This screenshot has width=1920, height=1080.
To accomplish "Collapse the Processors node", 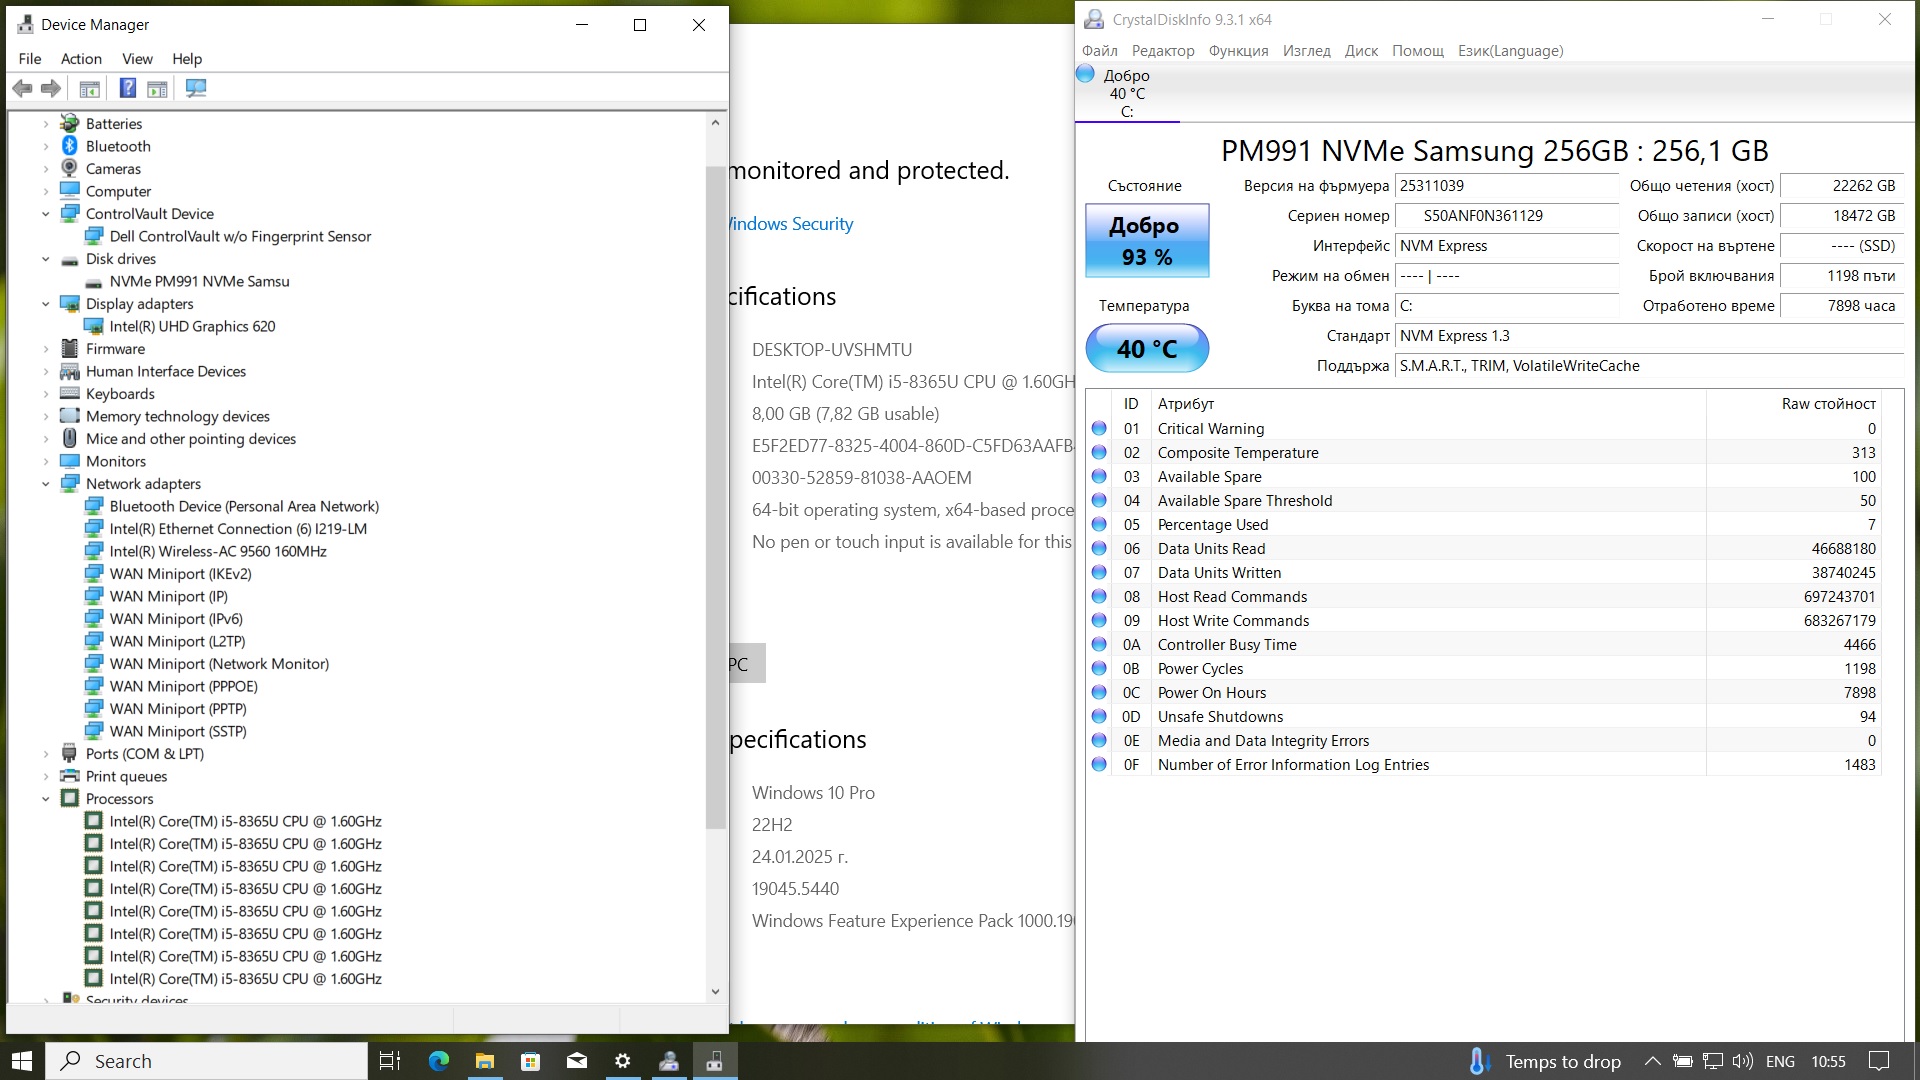I will click(x=46, y=799).
